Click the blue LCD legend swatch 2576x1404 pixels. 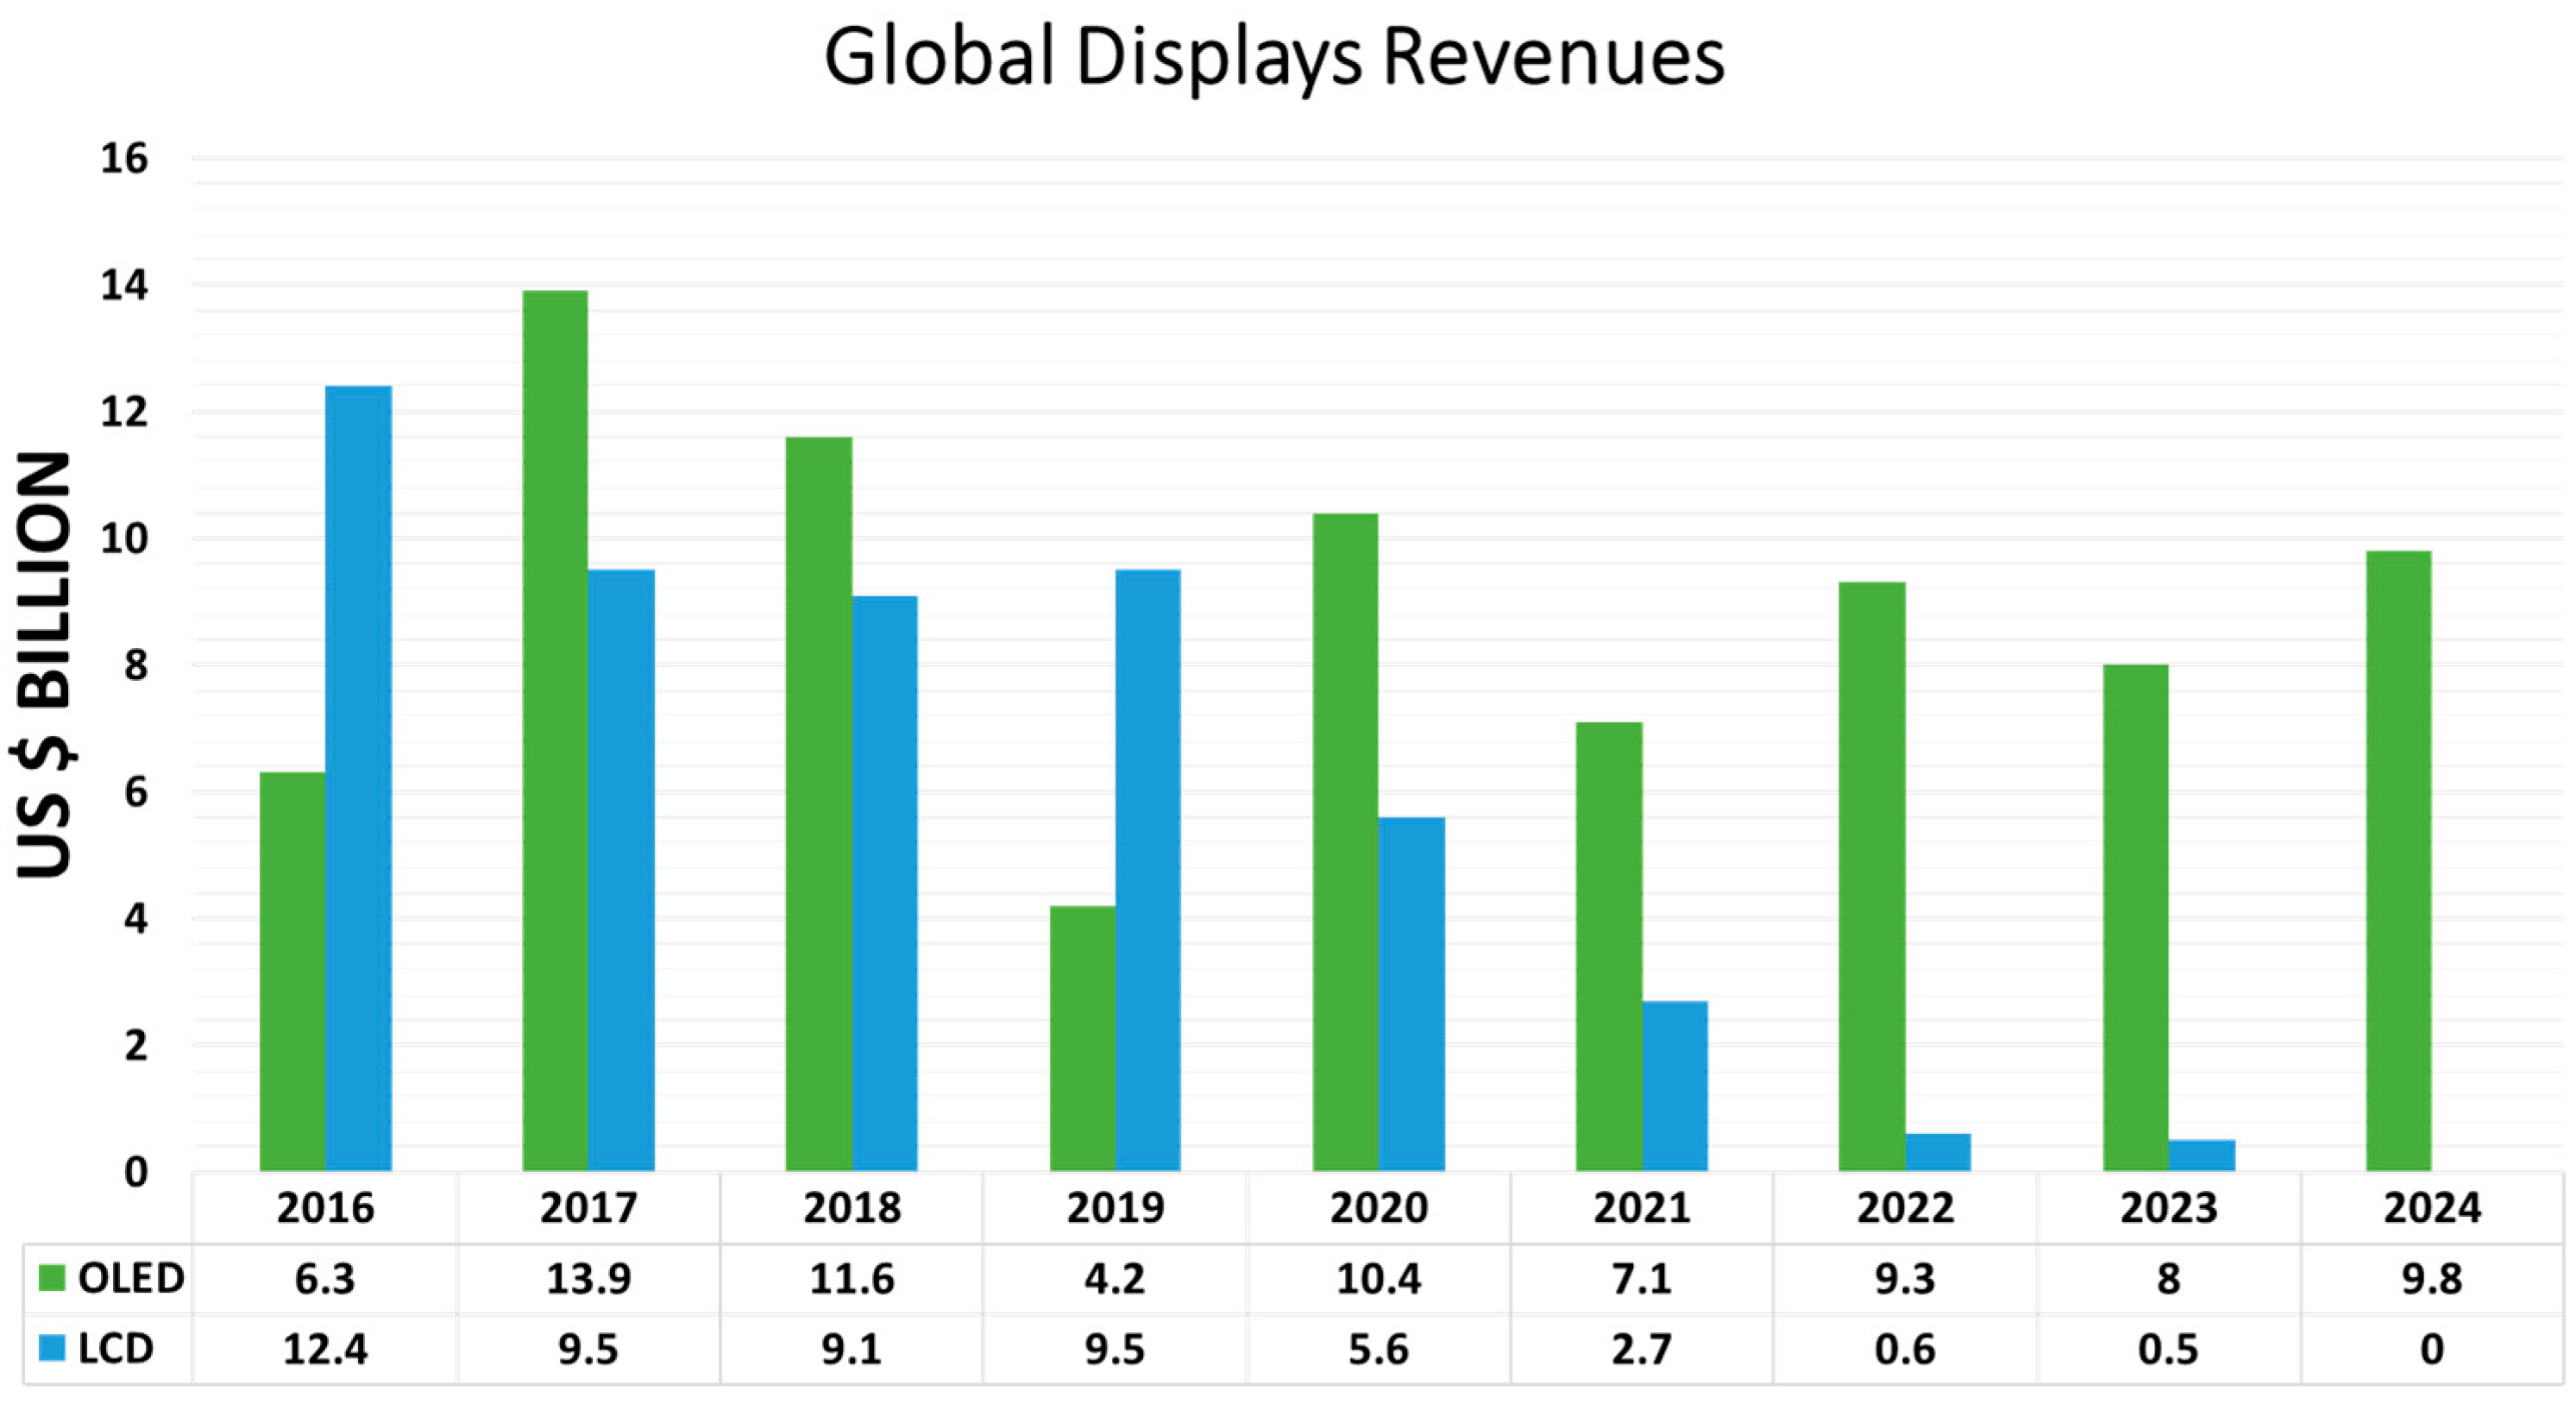click(52, 1348)
